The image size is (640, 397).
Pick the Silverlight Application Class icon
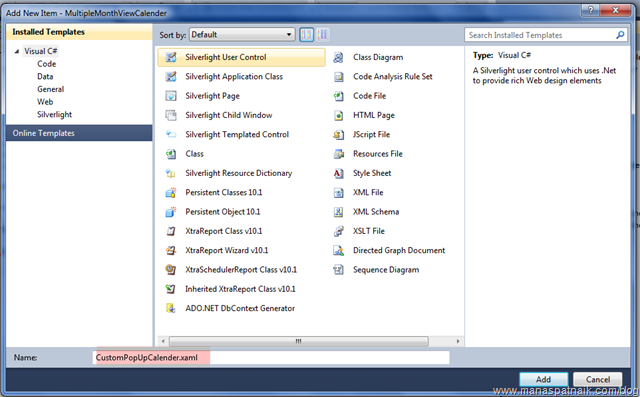click(171, 76)
